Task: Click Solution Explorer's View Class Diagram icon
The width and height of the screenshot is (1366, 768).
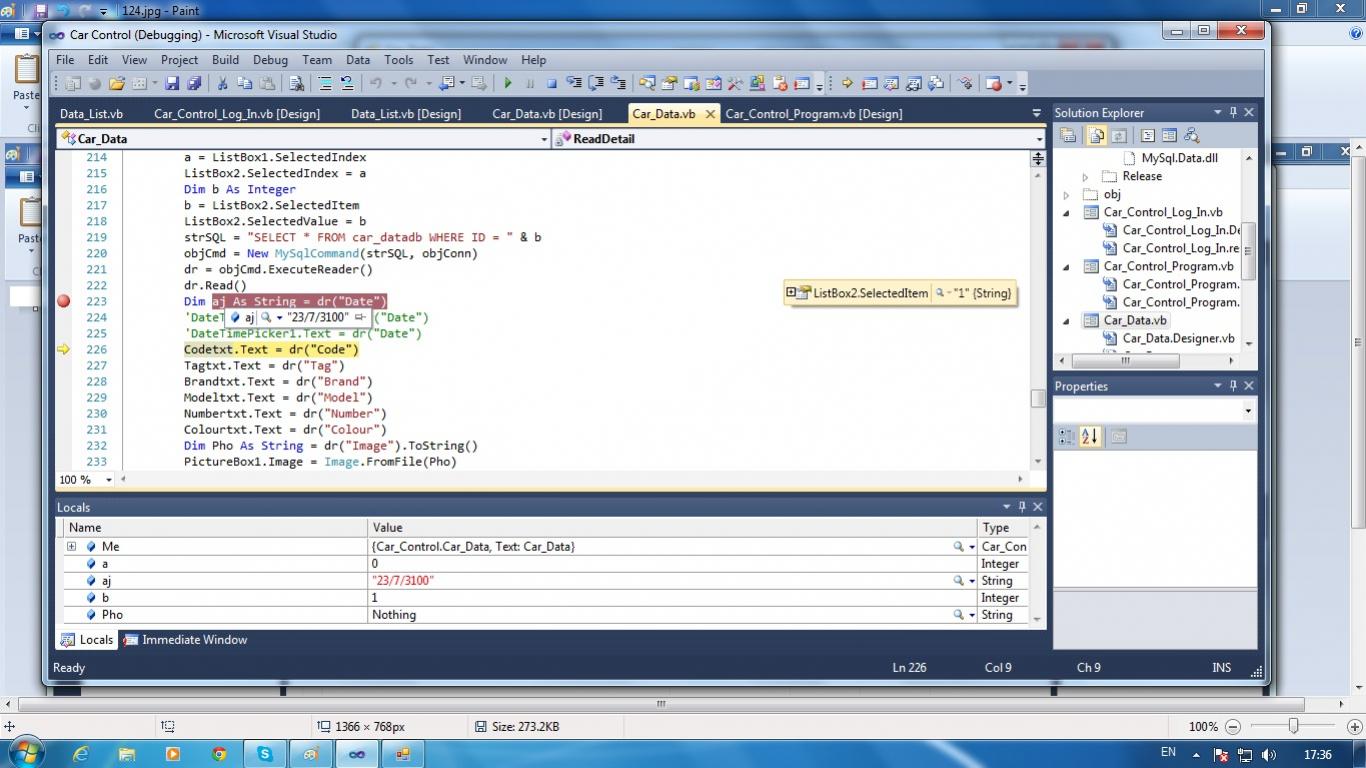Action: pyautogui.click(x=1191, y=136)
